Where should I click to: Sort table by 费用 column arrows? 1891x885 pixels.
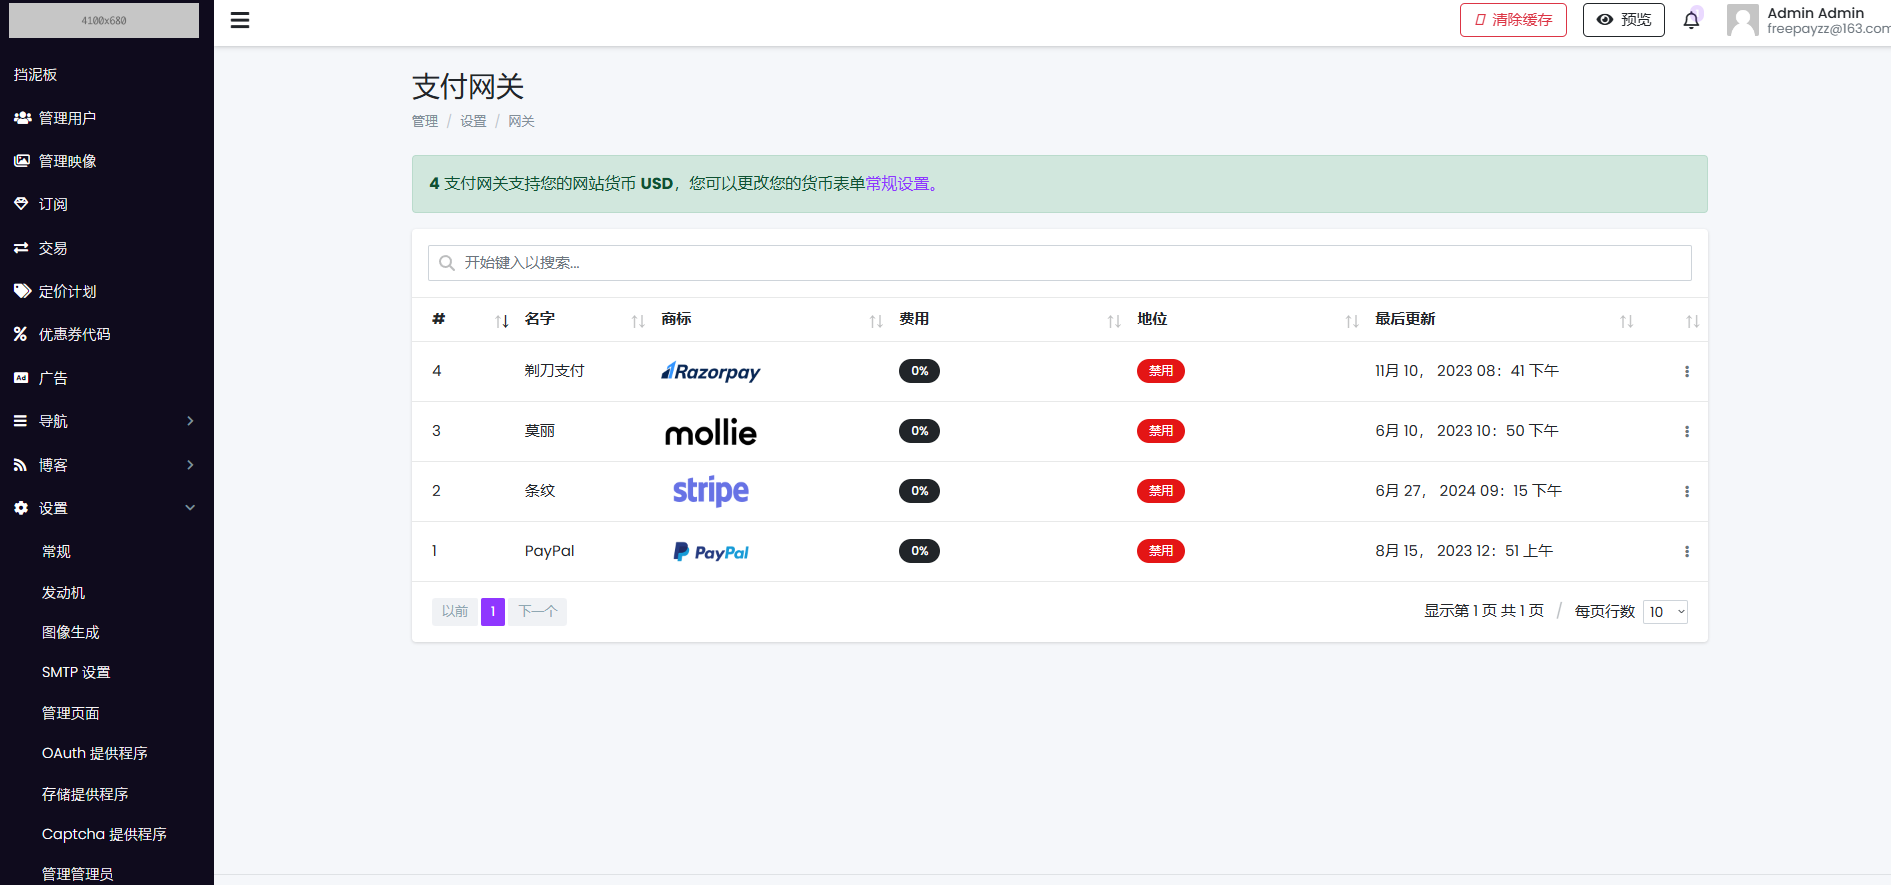[x=1114, y=321]
